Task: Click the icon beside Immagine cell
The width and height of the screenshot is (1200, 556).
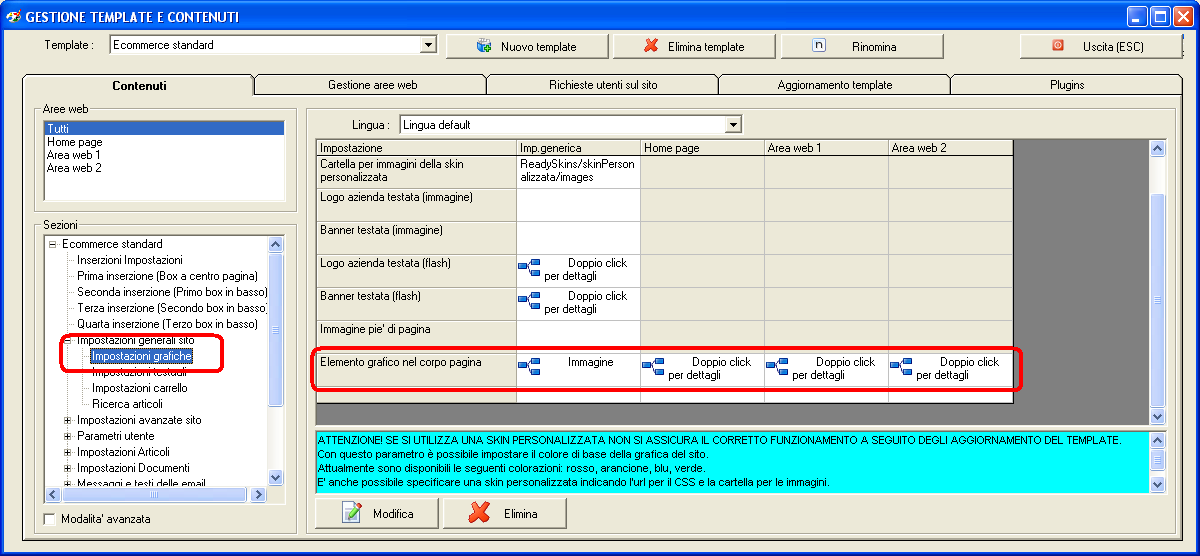Action: [529, 365]
